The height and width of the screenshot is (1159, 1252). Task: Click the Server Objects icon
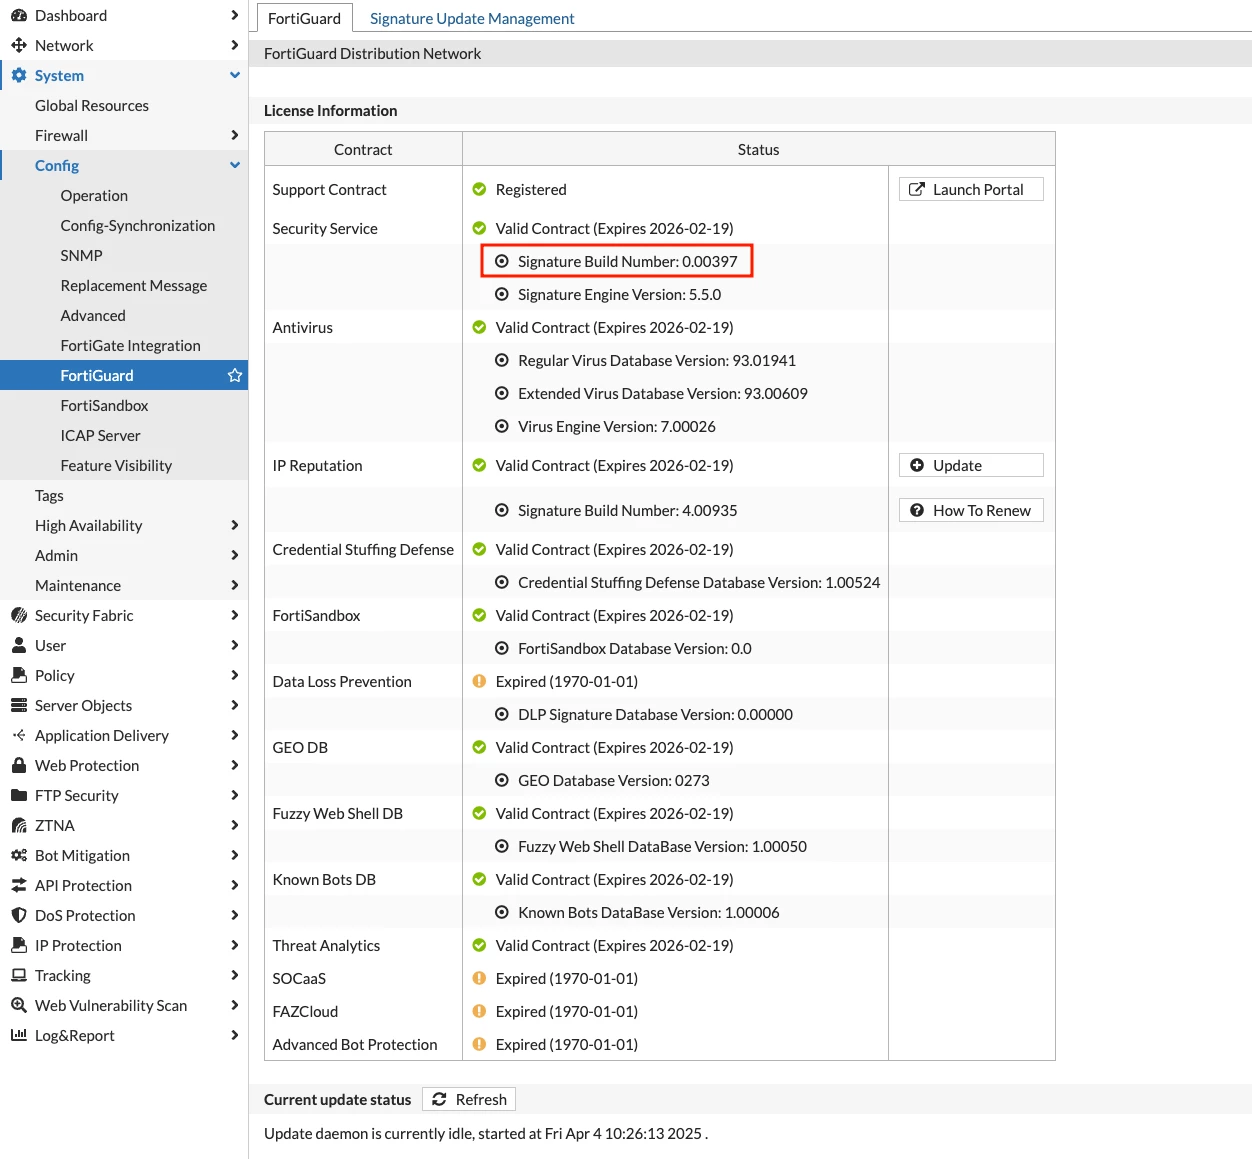19,705
